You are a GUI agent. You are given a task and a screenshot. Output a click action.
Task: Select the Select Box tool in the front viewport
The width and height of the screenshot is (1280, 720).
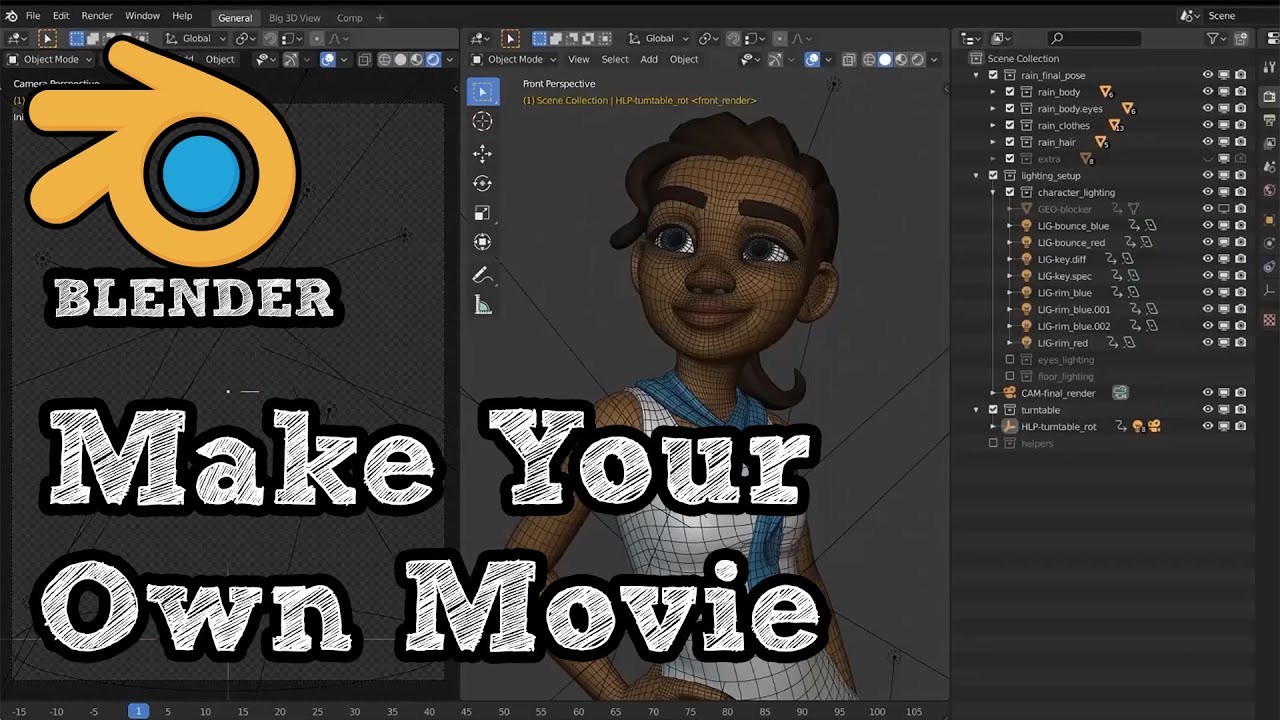click(x=482, y=91)
